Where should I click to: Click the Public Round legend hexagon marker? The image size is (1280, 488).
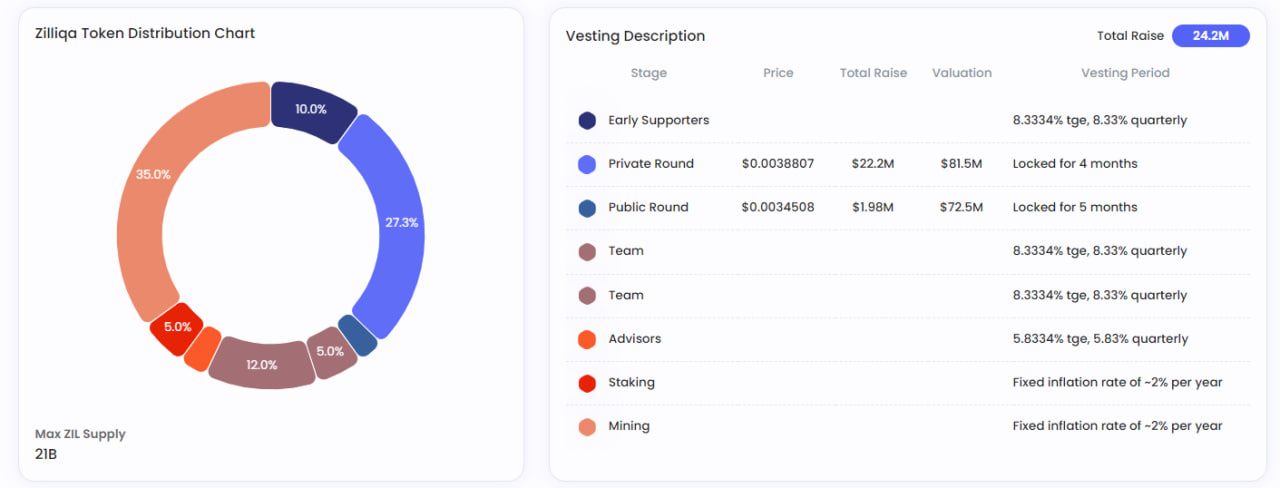(587, 208)
